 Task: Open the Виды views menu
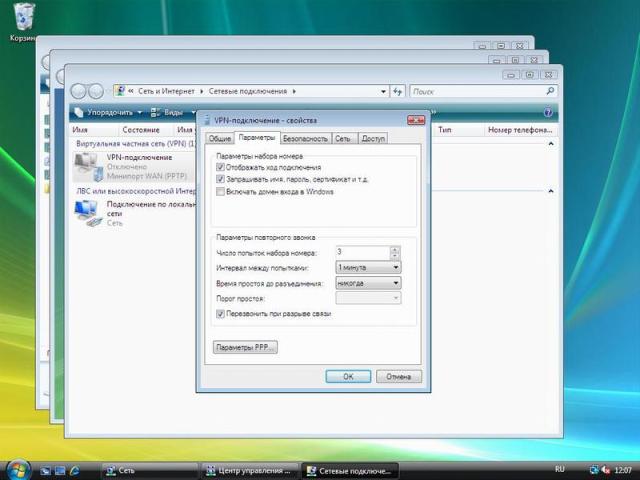169,112
